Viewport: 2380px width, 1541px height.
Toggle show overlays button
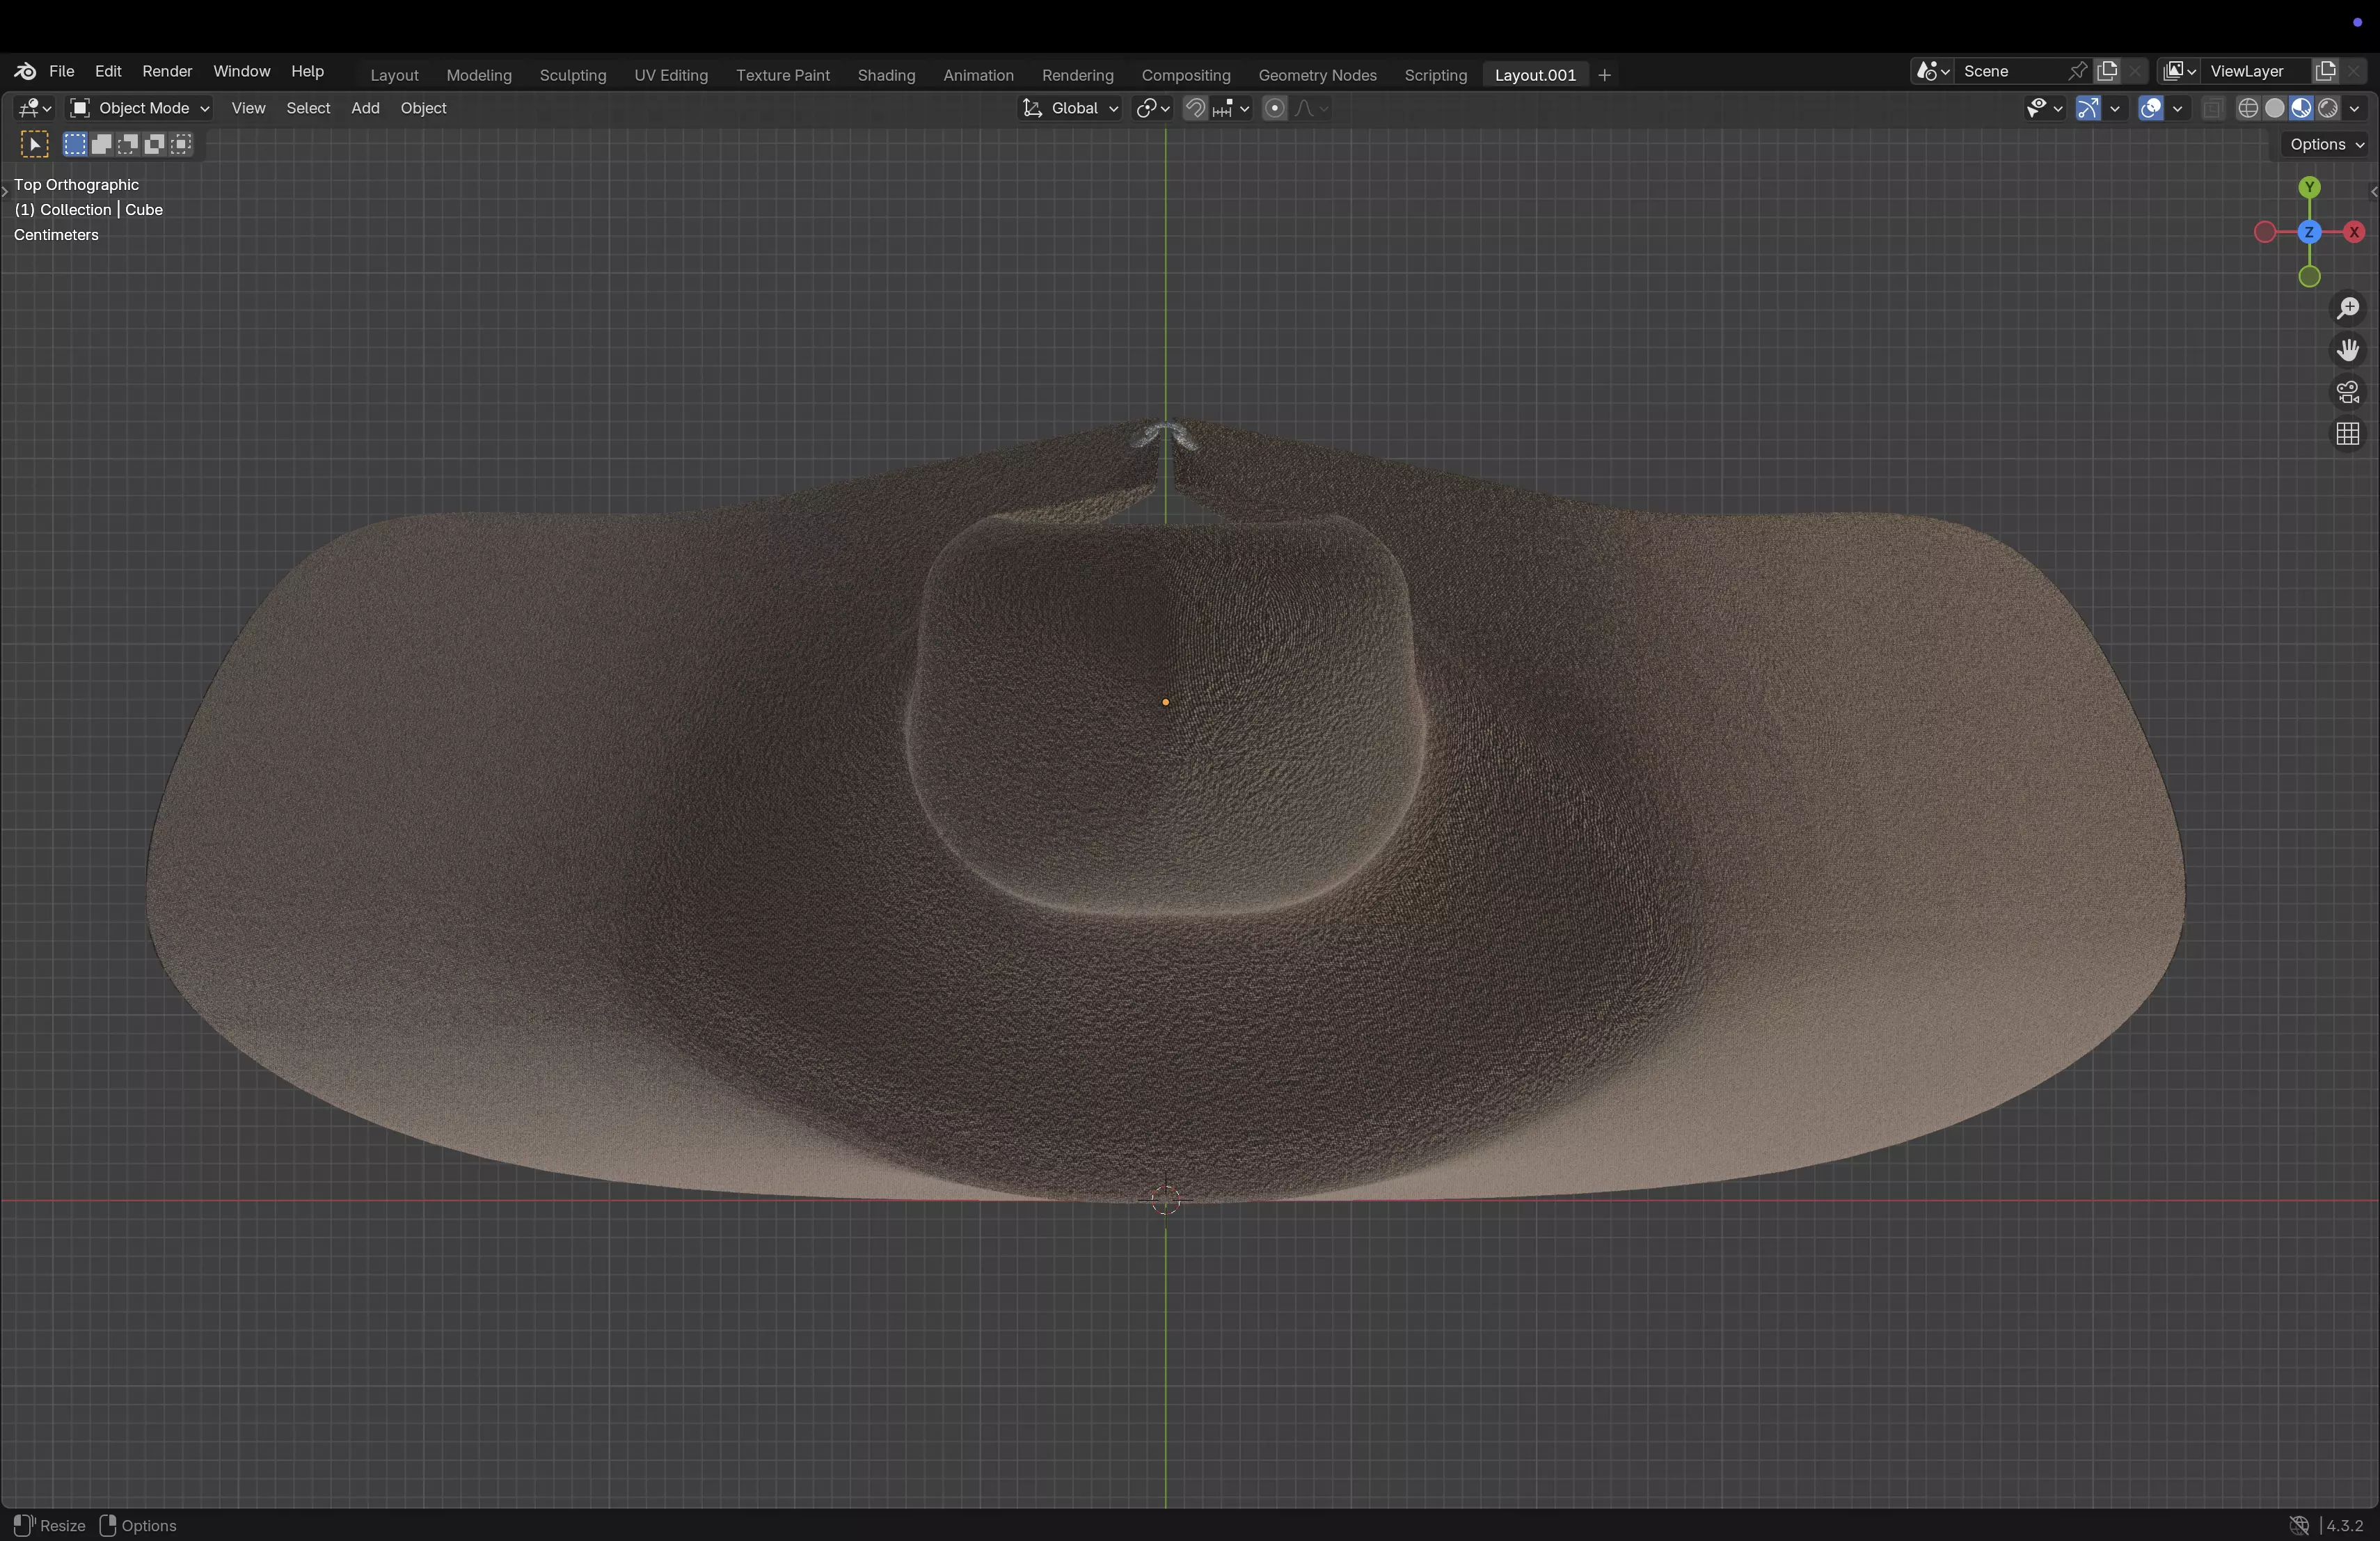tap(2151, 108)
